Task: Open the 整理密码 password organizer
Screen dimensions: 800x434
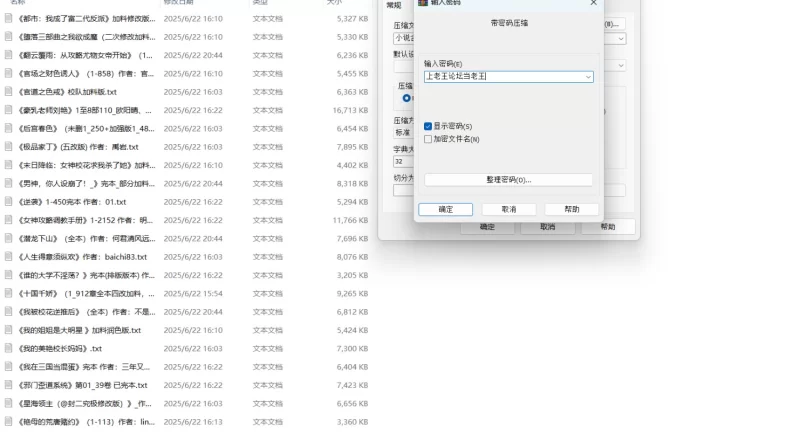Action: coord(508,180)
